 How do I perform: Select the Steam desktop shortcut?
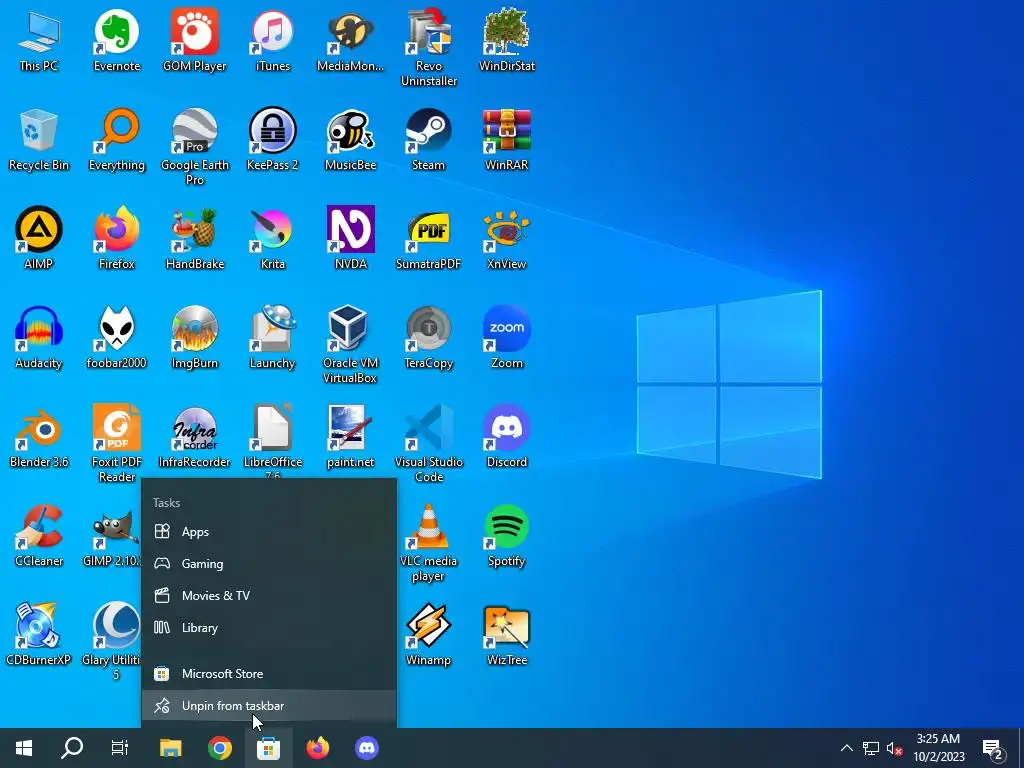pyautogui.click(x=429, y=139)
